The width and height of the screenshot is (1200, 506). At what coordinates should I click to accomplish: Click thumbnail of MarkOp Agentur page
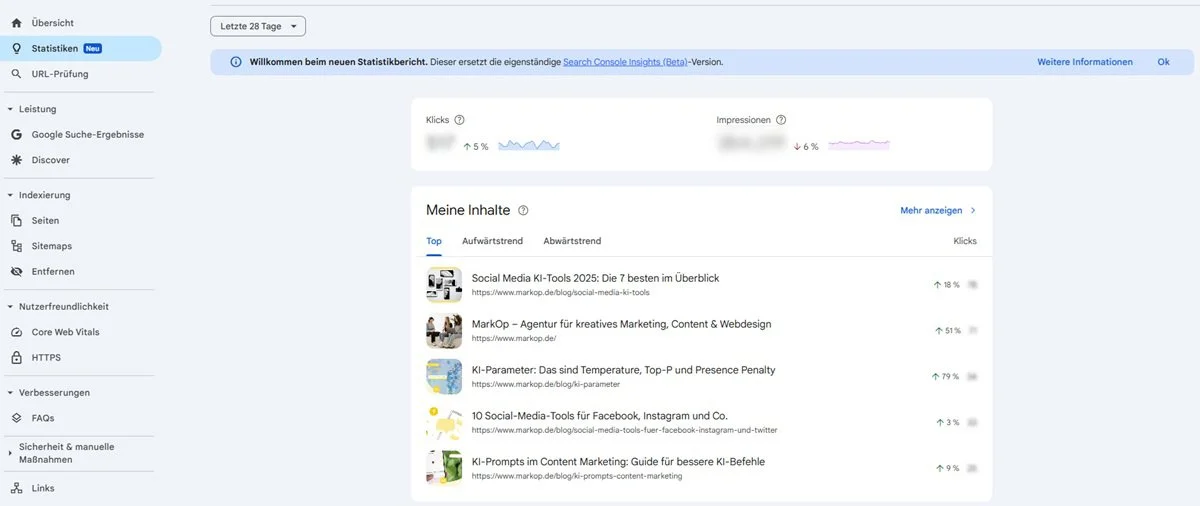coord(444,330)
